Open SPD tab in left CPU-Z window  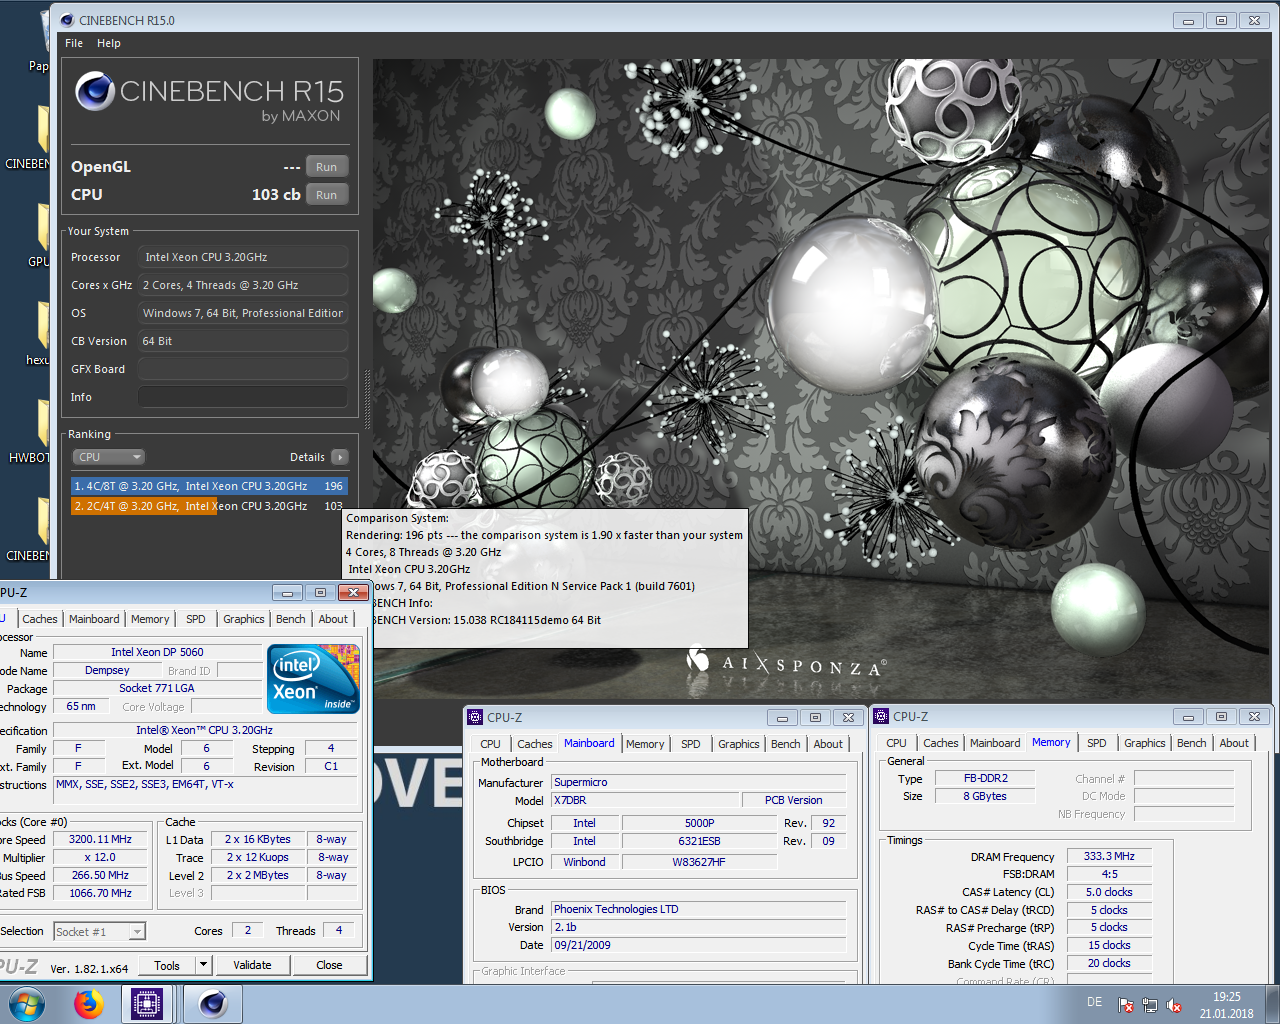[196, 619]
